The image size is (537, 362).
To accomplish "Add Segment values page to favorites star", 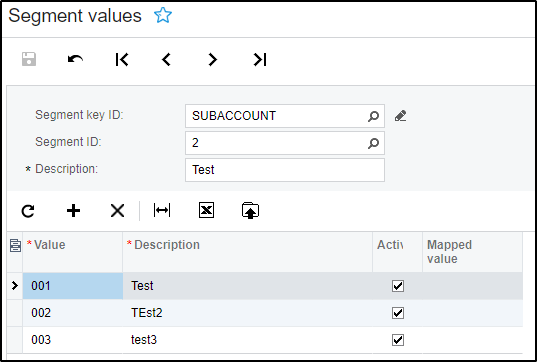I will coord(163,15).
